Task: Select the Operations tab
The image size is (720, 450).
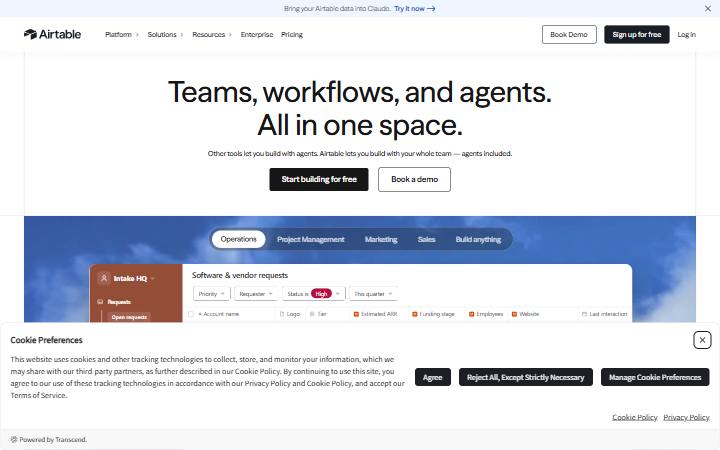Action: coord(238,239)
